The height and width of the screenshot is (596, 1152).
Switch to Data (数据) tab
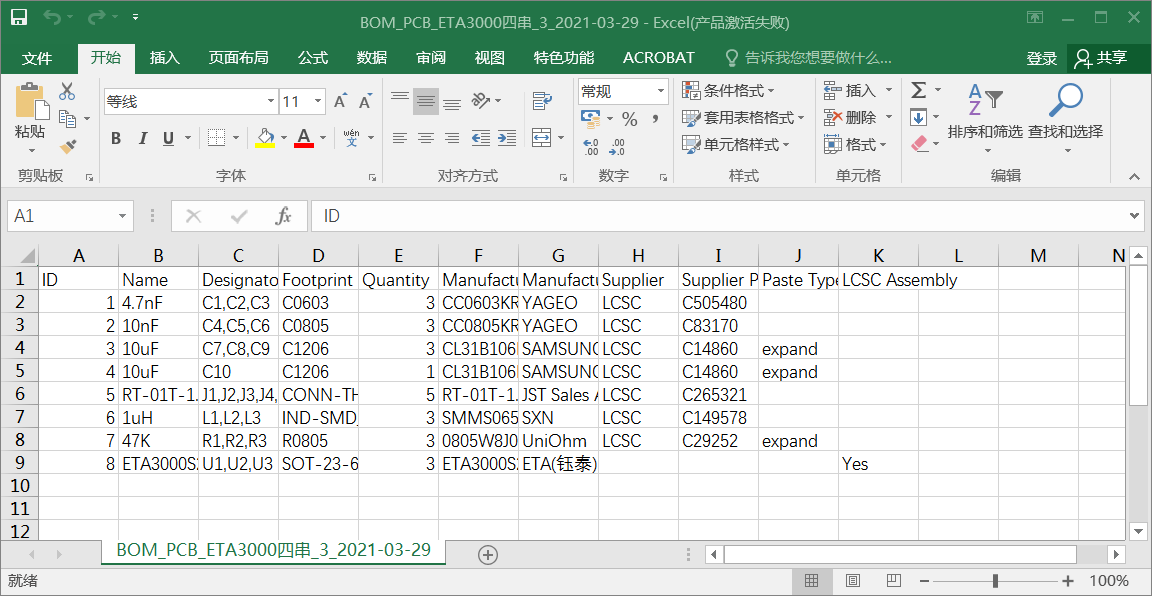click(372, 58)
